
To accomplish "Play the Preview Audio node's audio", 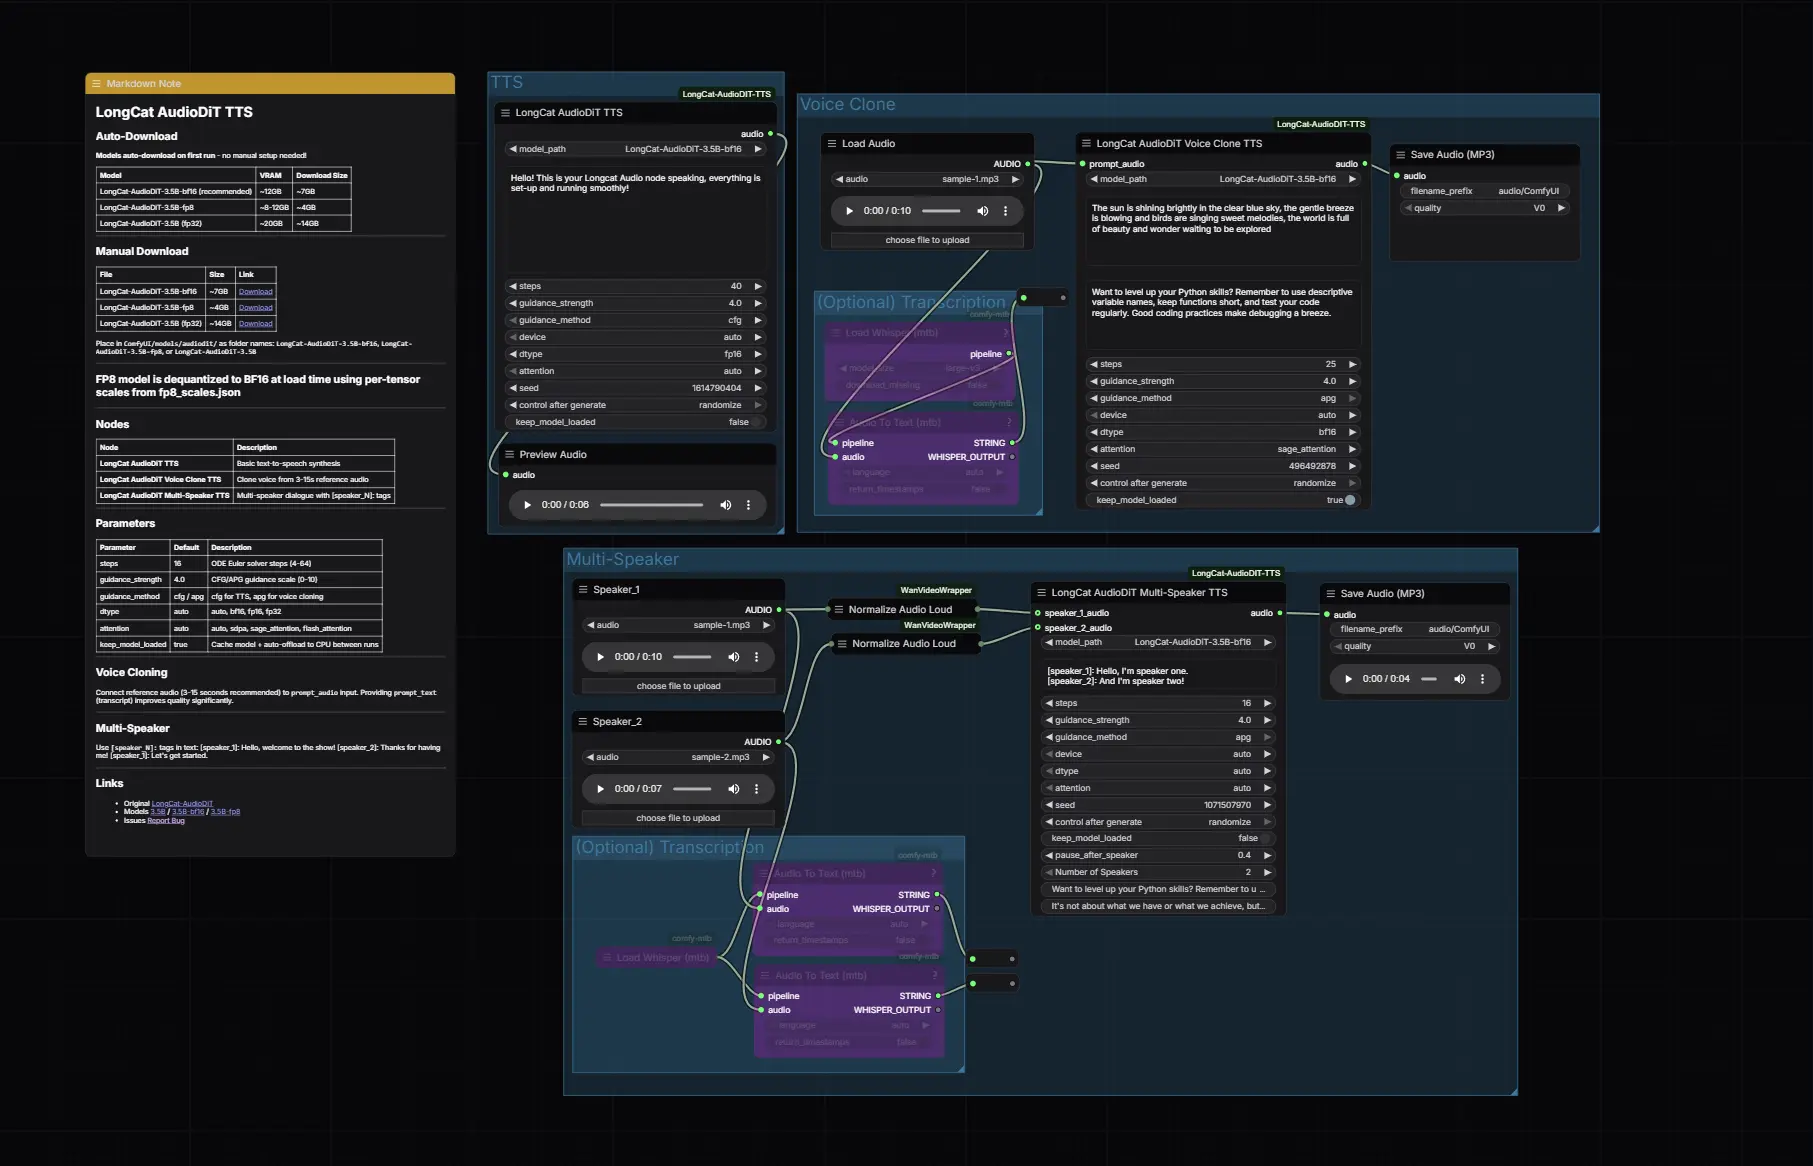I will pyautogui.click(x=527, y=505).
